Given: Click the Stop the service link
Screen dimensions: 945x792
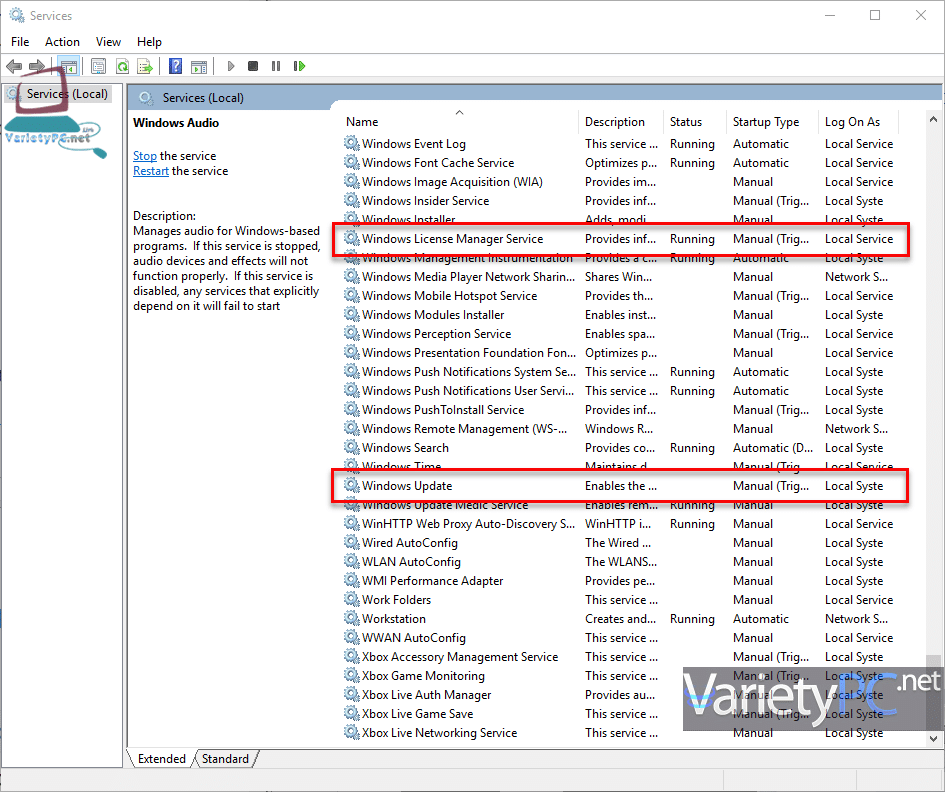Looking at the screenshot, I should [x=145, y=156].
